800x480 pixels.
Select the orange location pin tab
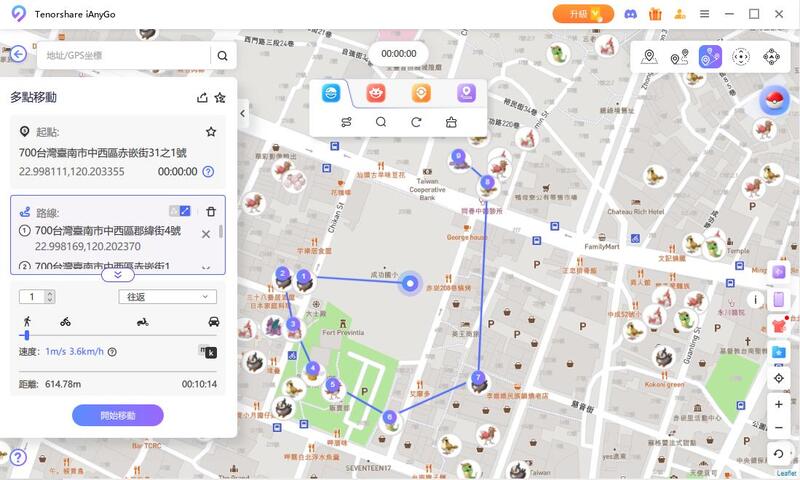(x=421, y=93)
